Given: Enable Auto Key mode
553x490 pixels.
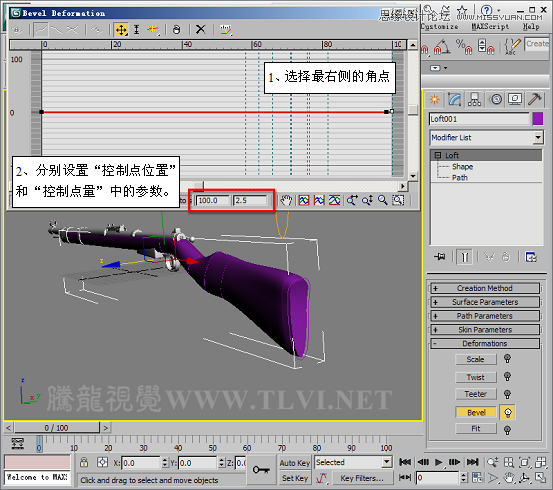Looking at the screenshot, I should pos(295,462).
